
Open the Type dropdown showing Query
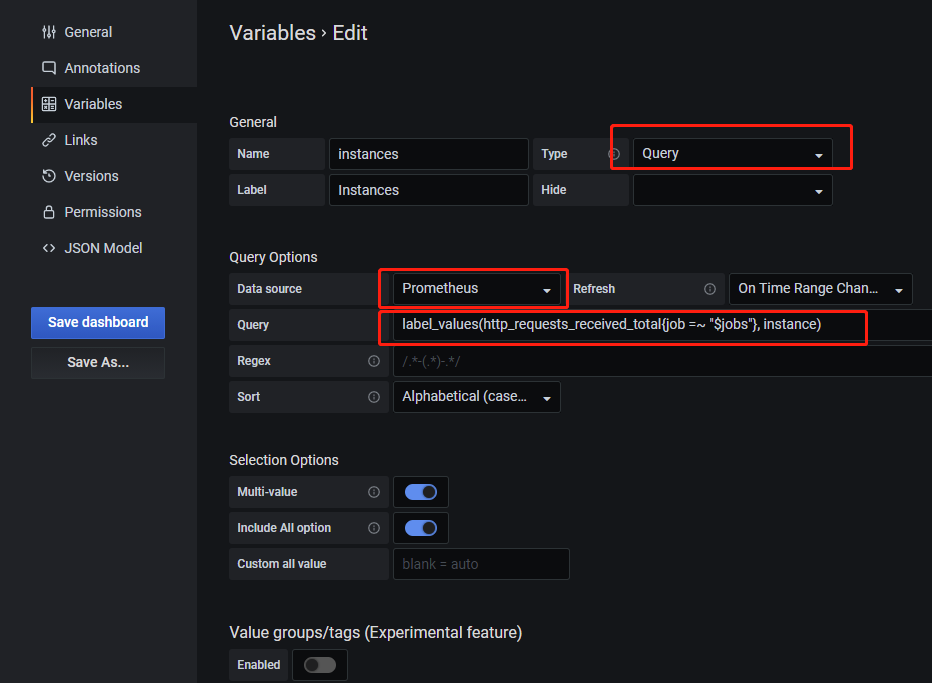[732, 154]
